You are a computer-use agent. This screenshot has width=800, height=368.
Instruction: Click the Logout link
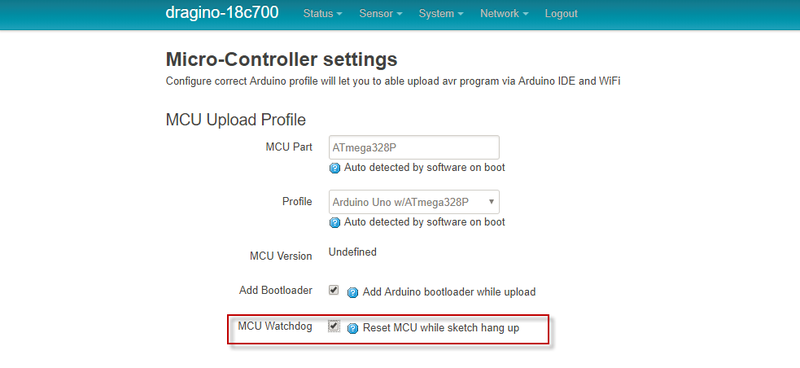tap(561, 14)
